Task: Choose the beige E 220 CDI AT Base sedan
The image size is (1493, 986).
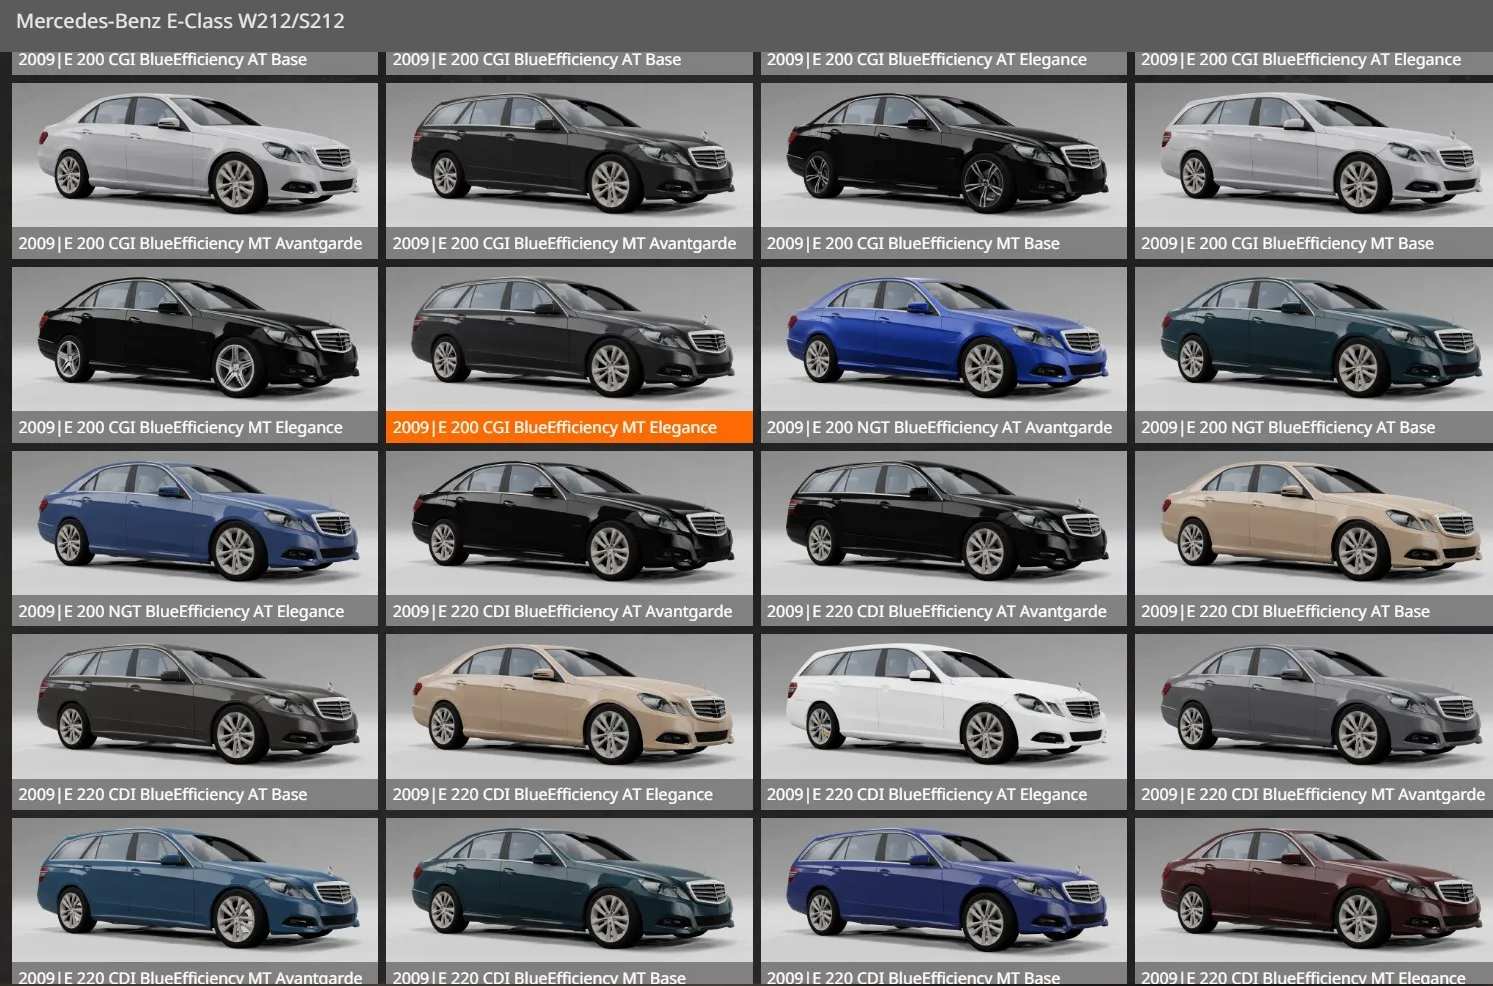Action: (1314, 539)
